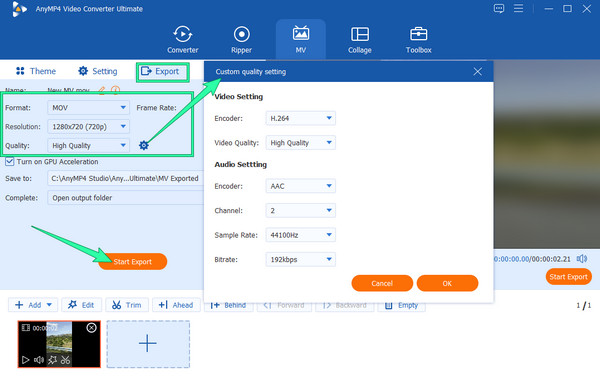This screenshot has height=384, width=600.
Task: Expand the Bitrate dropdown 192kbps
Action: point(300,259)
